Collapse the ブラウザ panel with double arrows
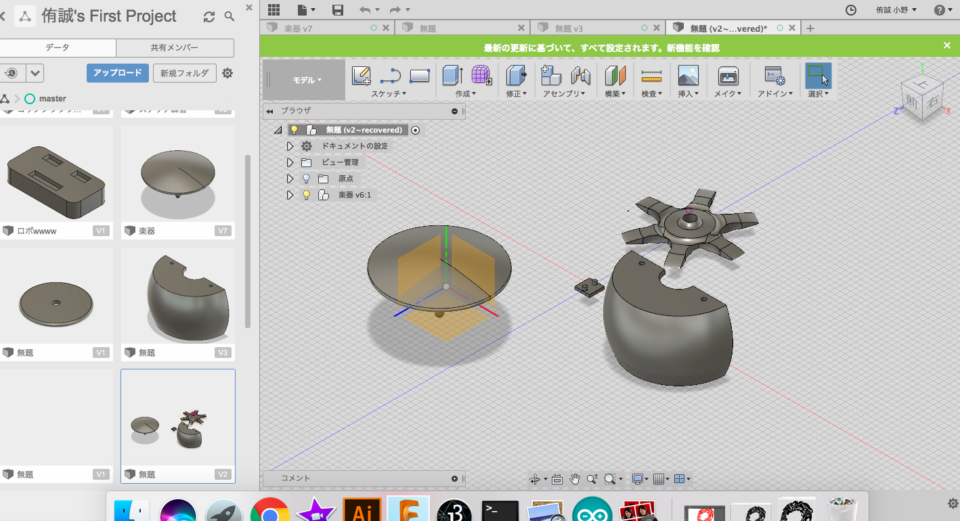This screenshot has height=521, width=960. click(270, 111)
